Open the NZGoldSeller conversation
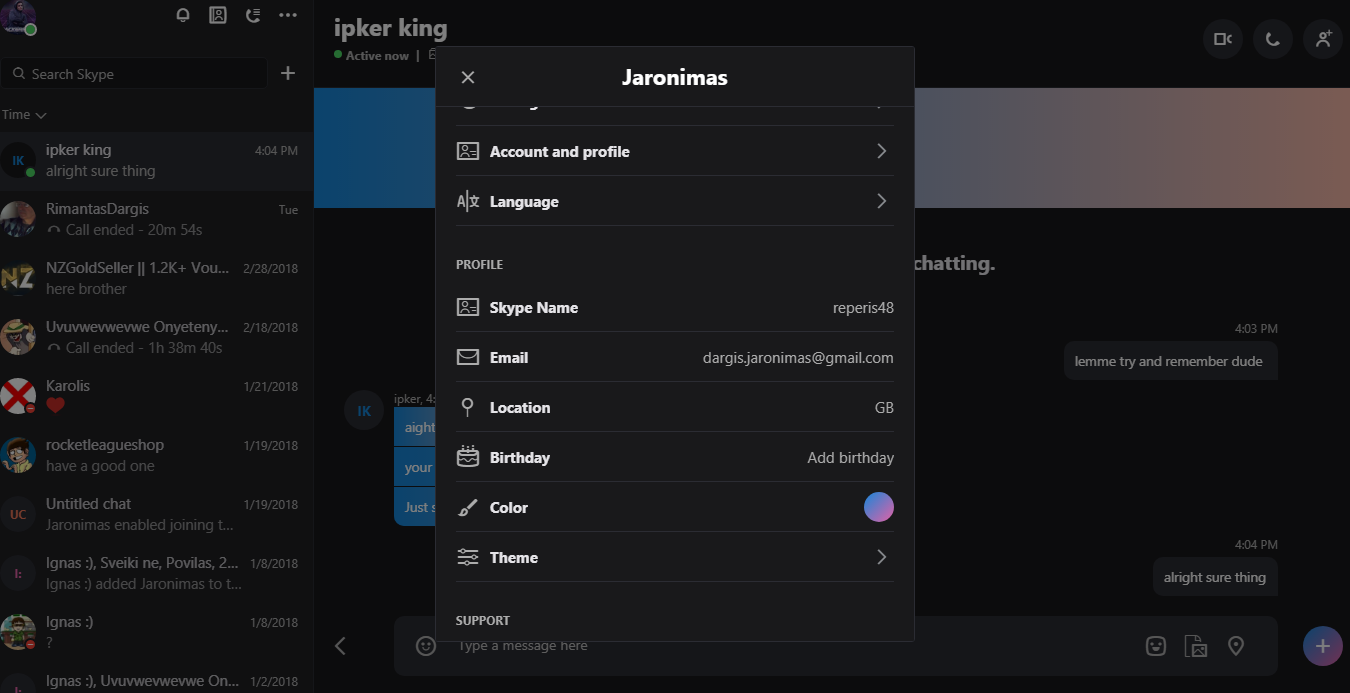The width and height of the screenshot is (1350, 693). 157,279
